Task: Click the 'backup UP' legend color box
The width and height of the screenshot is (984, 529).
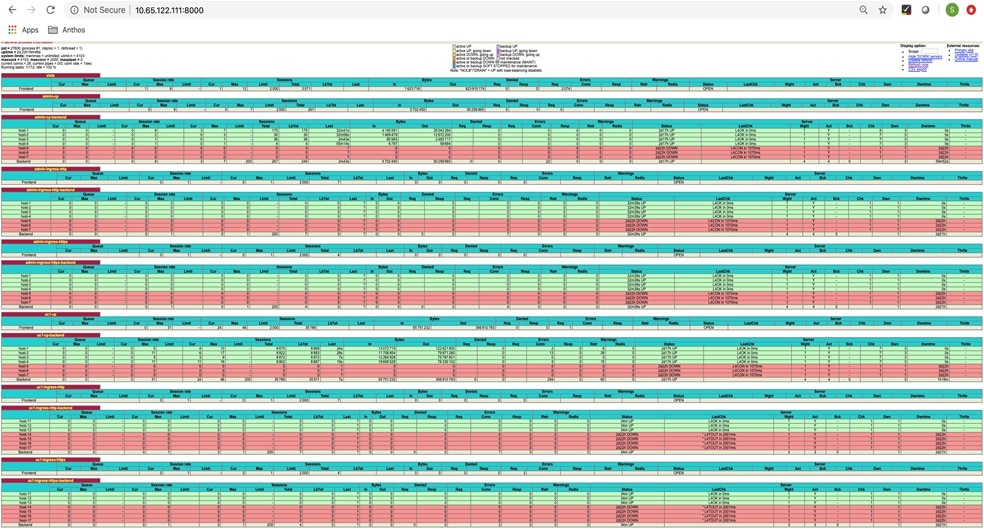Action: click(498, 46)
